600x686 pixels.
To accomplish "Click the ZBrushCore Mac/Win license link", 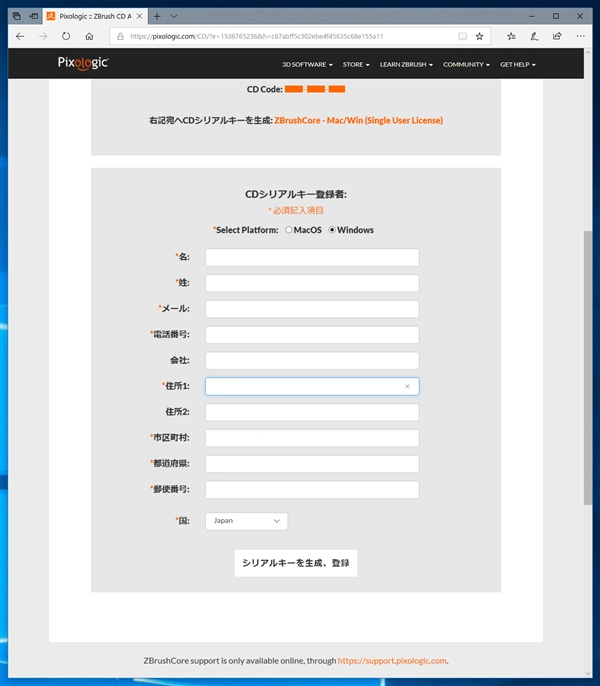I will pos(358,120).
